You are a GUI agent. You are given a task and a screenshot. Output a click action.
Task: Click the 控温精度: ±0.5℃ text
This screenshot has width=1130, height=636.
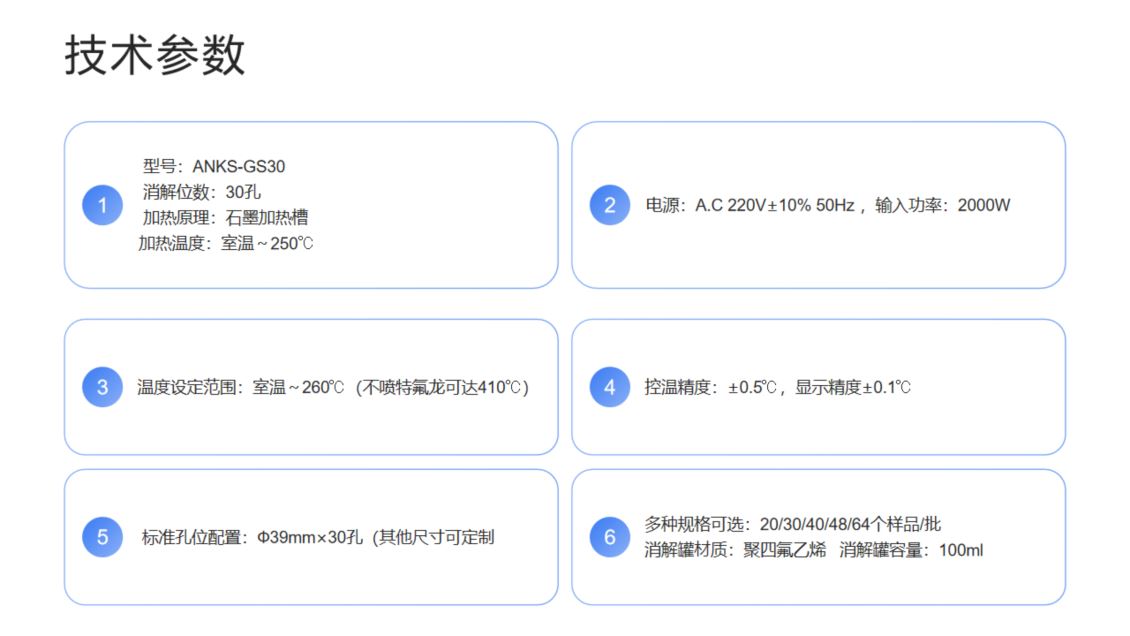tap(710, 387)
